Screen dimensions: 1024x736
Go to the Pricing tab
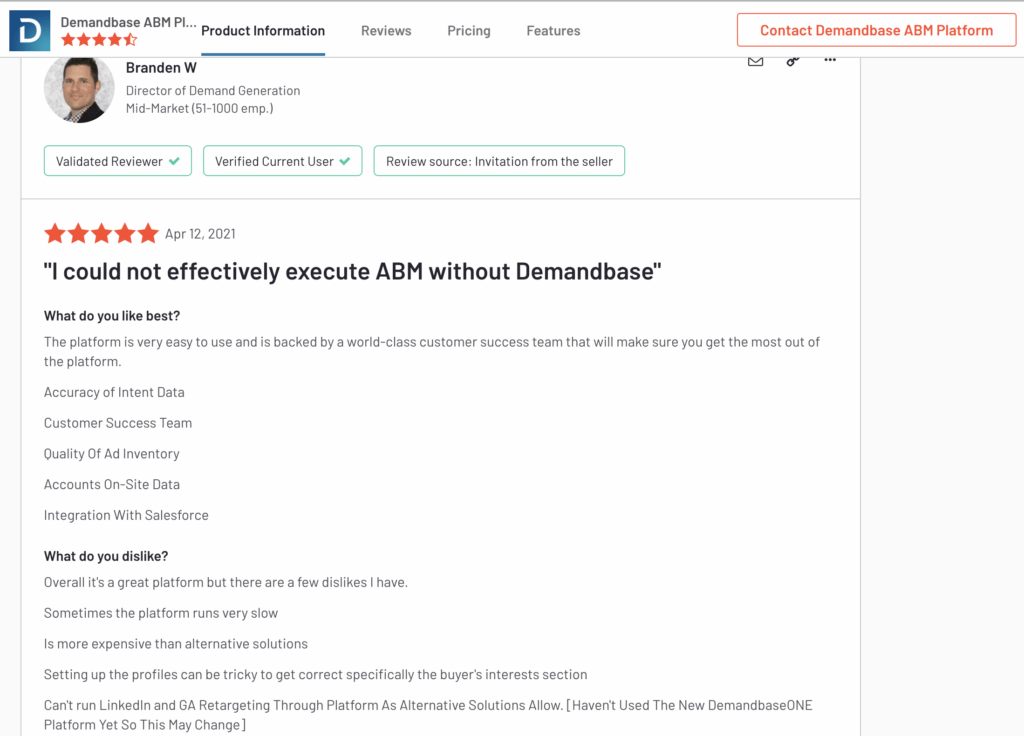coord(469,31)
